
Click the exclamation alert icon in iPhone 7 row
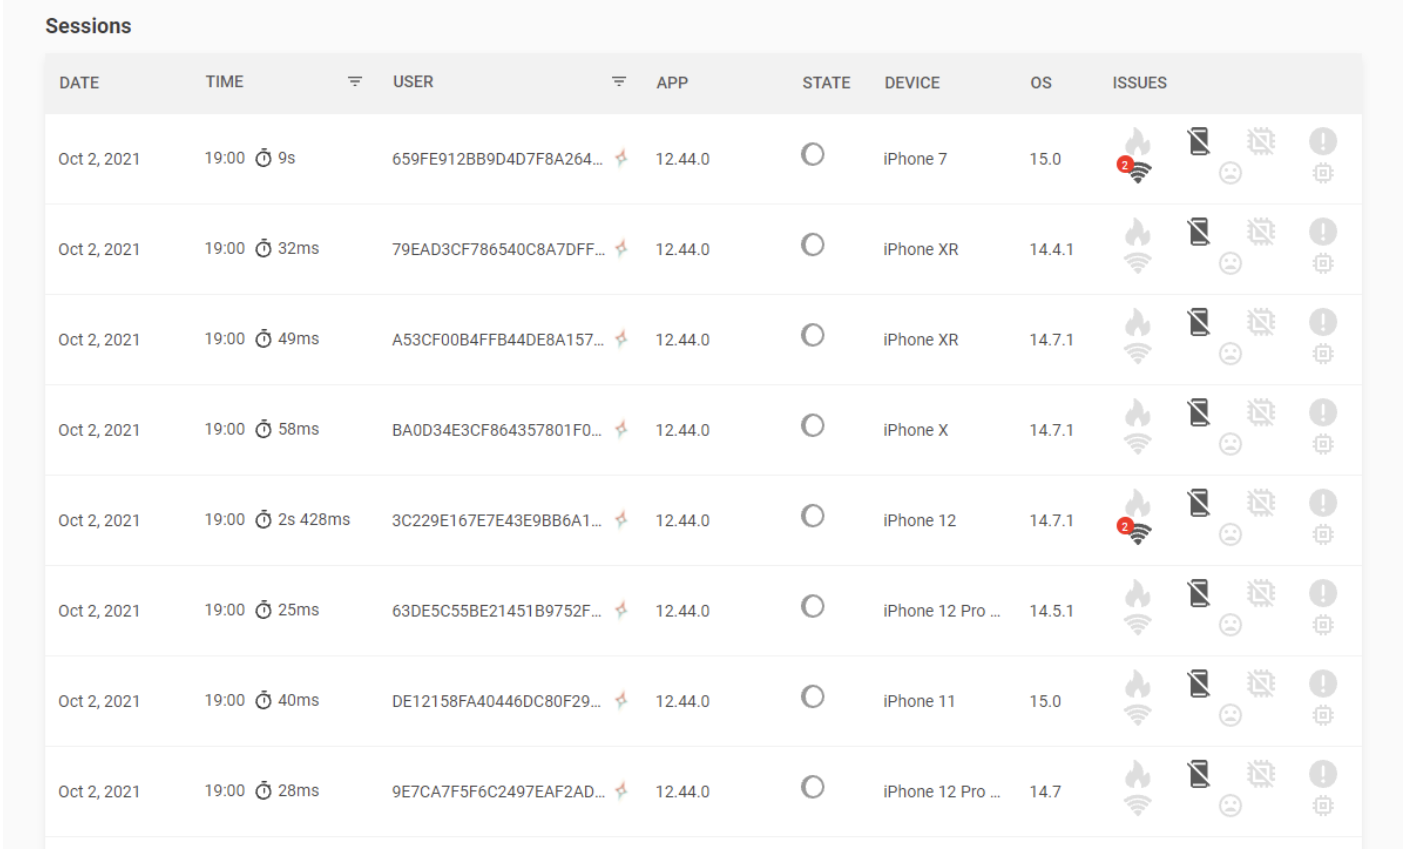click(x=1323, y=142)
